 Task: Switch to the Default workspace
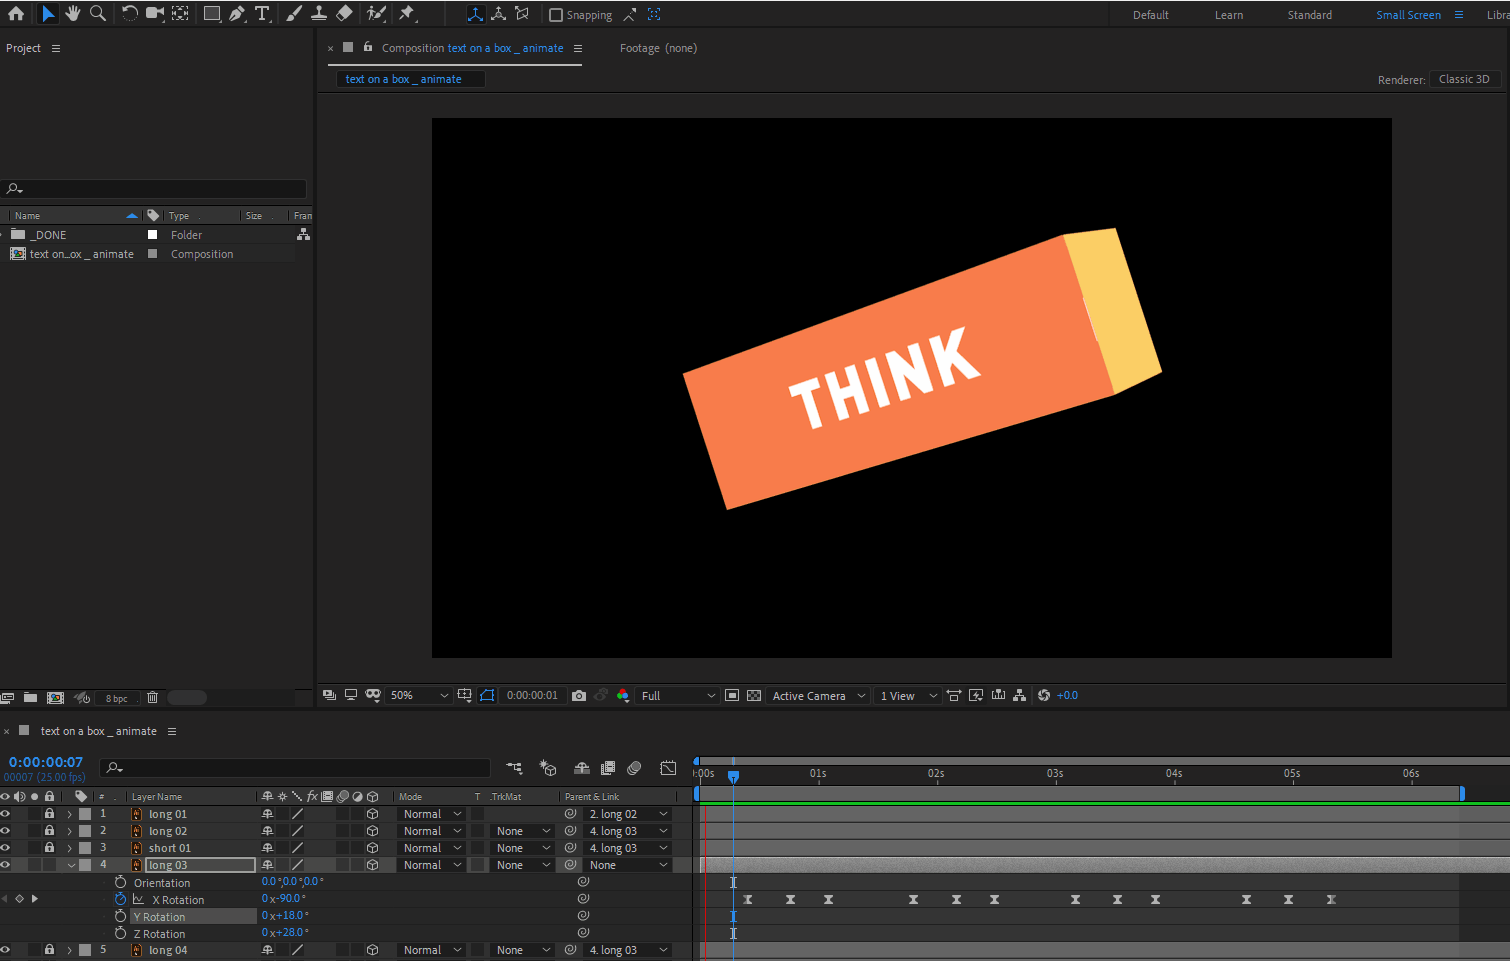[x=1150, y=15]
